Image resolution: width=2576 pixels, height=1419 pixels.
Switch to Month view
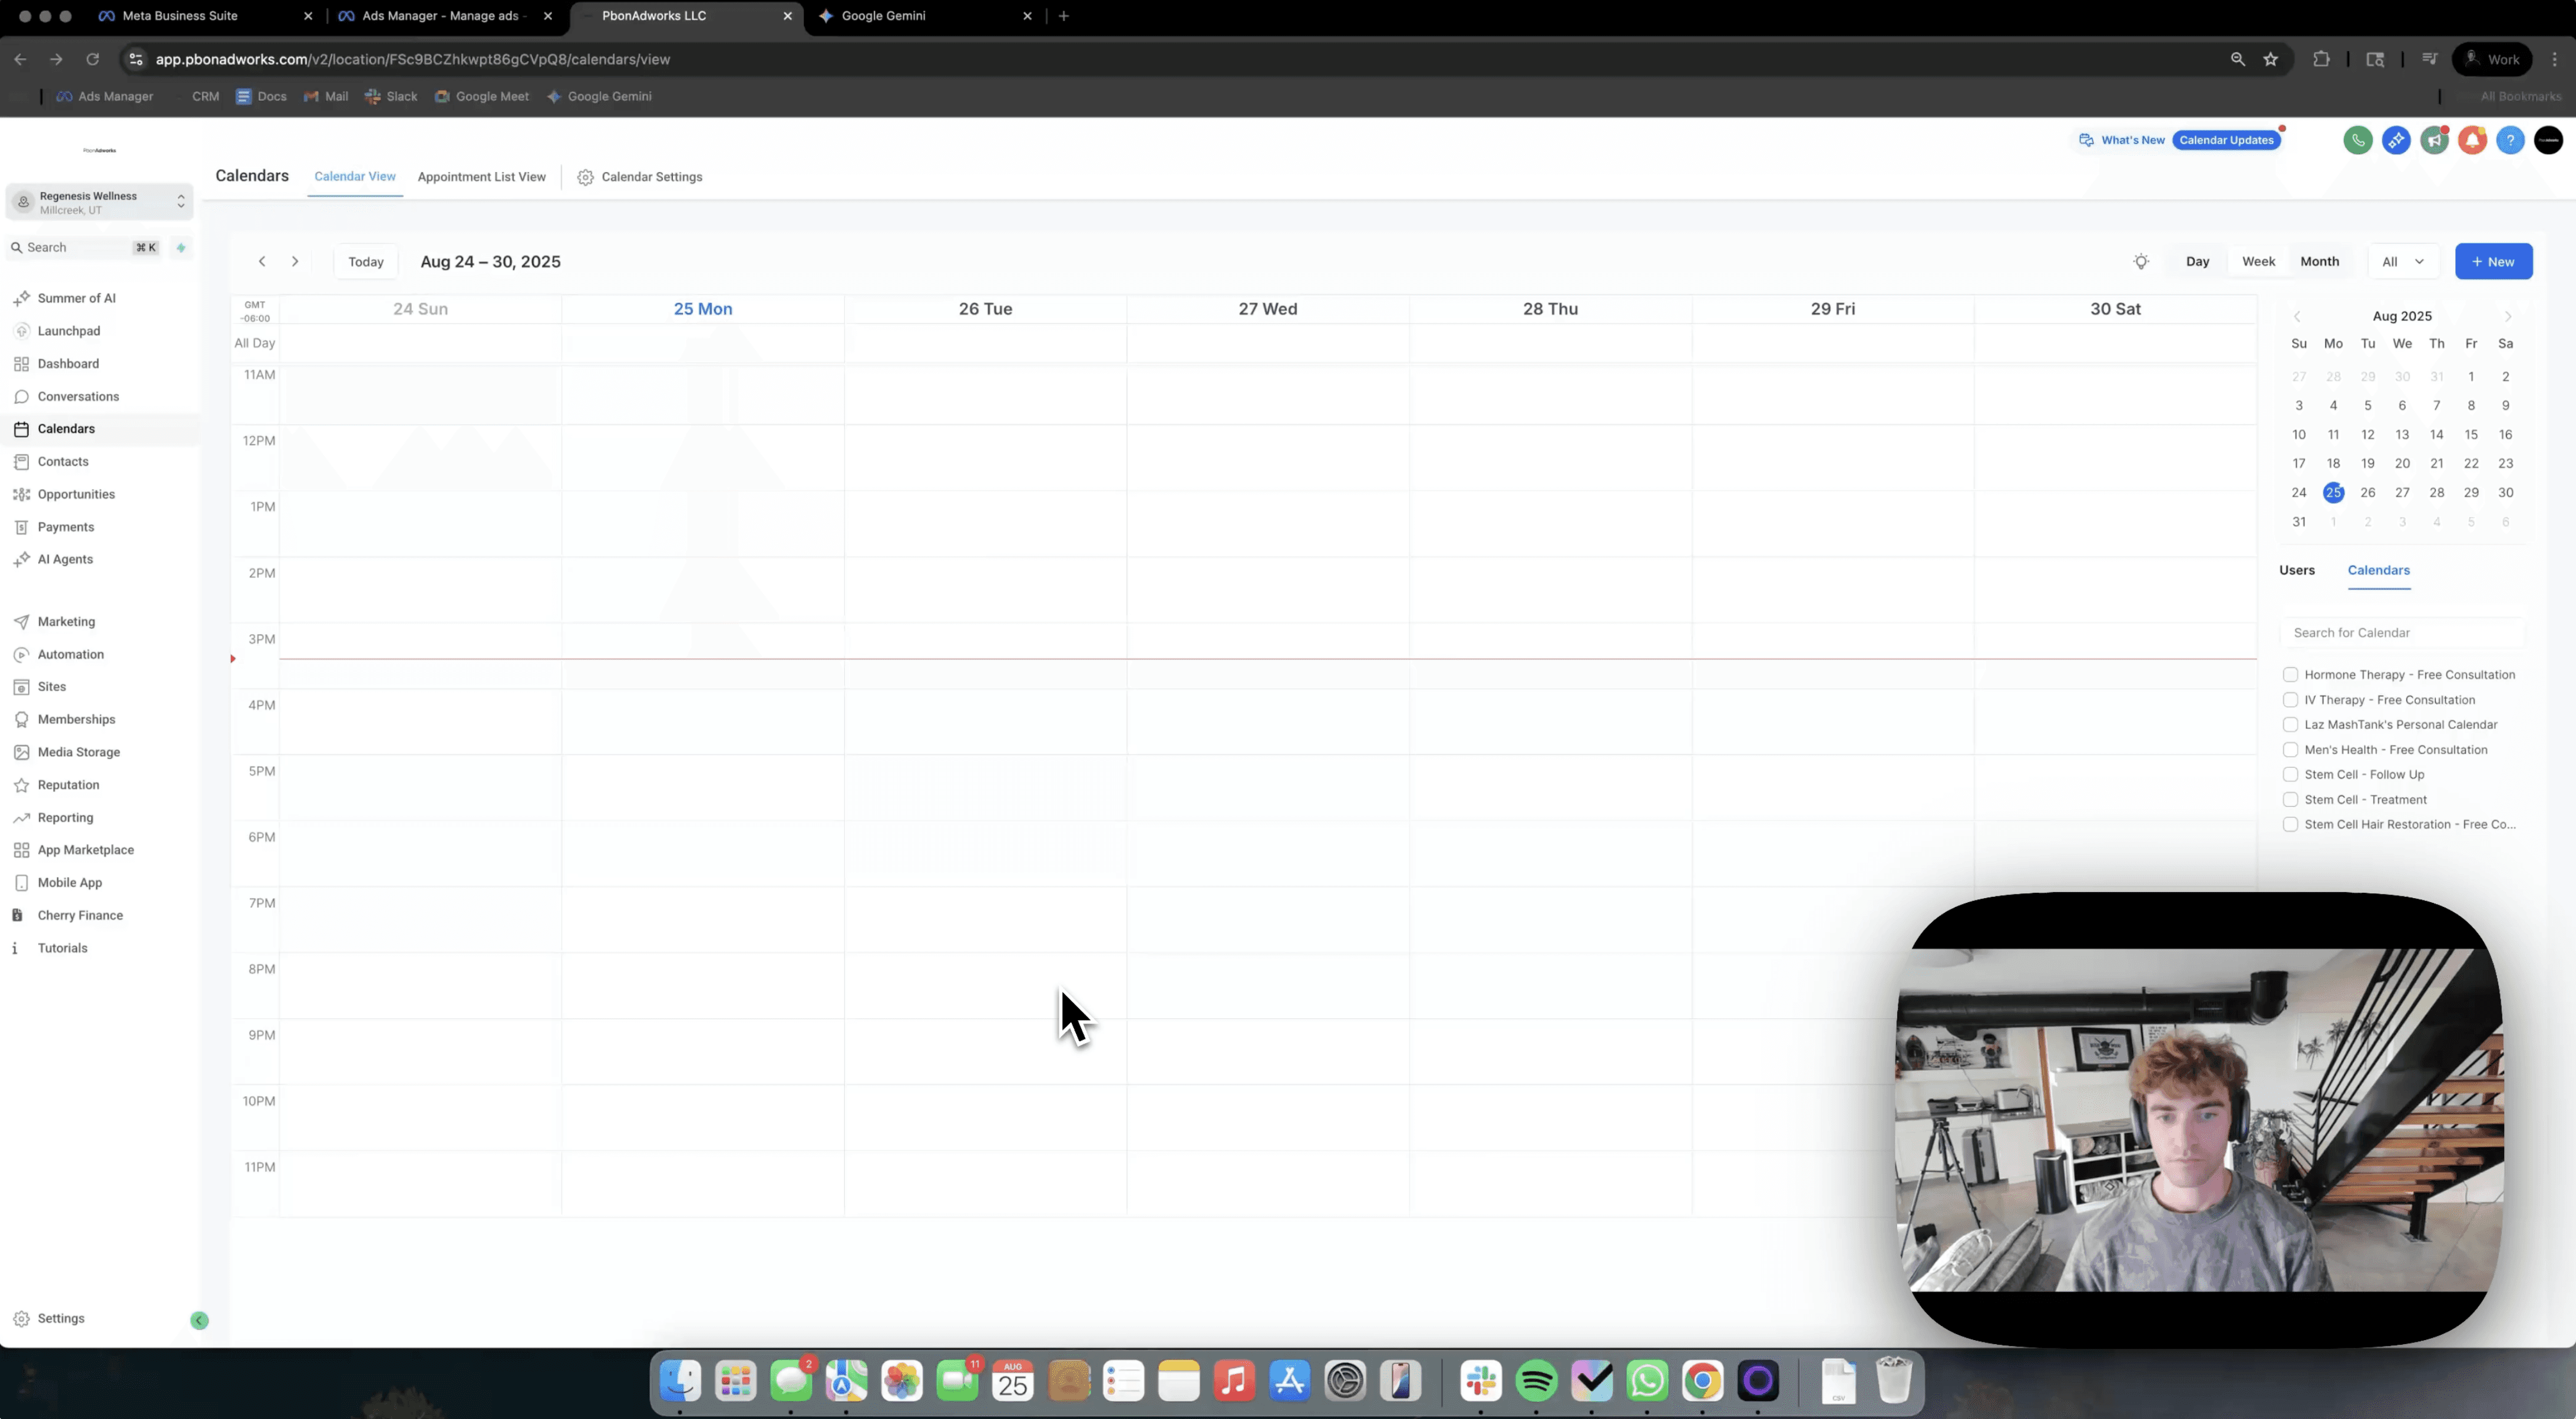click(2319, 262)
